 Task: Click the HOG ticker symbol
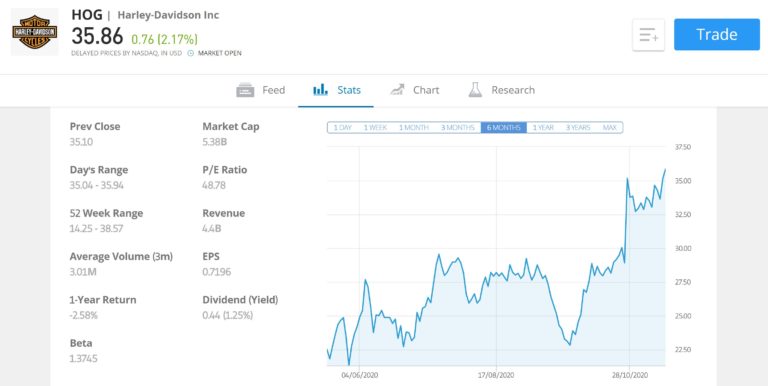(x=87, y=15)
